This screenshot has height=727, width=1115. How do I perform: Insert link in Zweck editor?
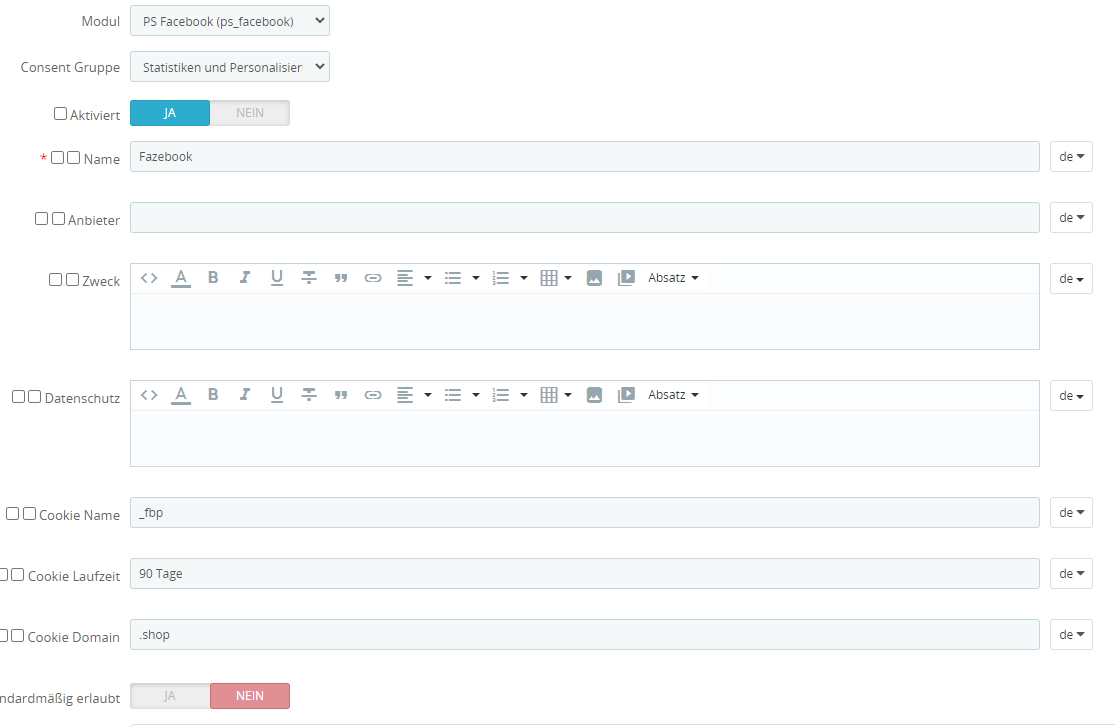[x=373, y=278]
